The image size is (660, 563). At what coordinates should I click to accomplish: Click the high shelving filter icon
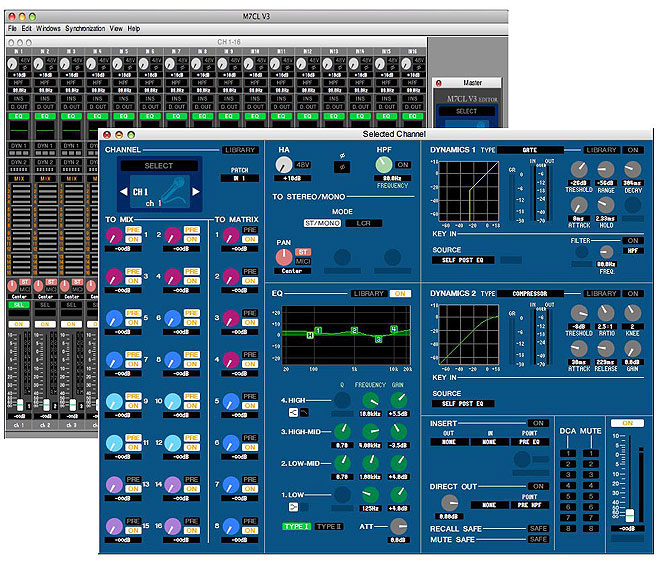[293, 412]
